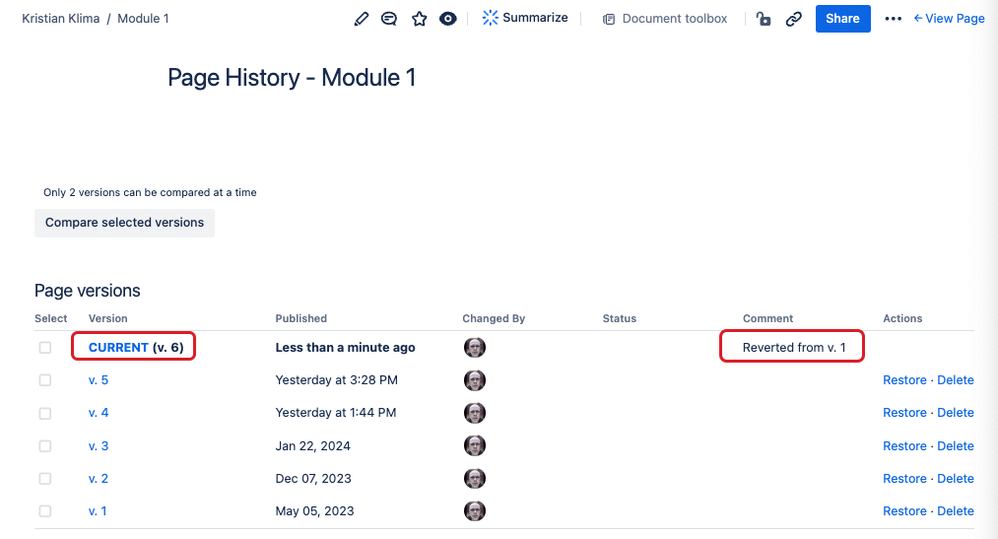Click the Summarize AI button
The image size is (998, 539).
pyautogui.click(x=524, y=18)
